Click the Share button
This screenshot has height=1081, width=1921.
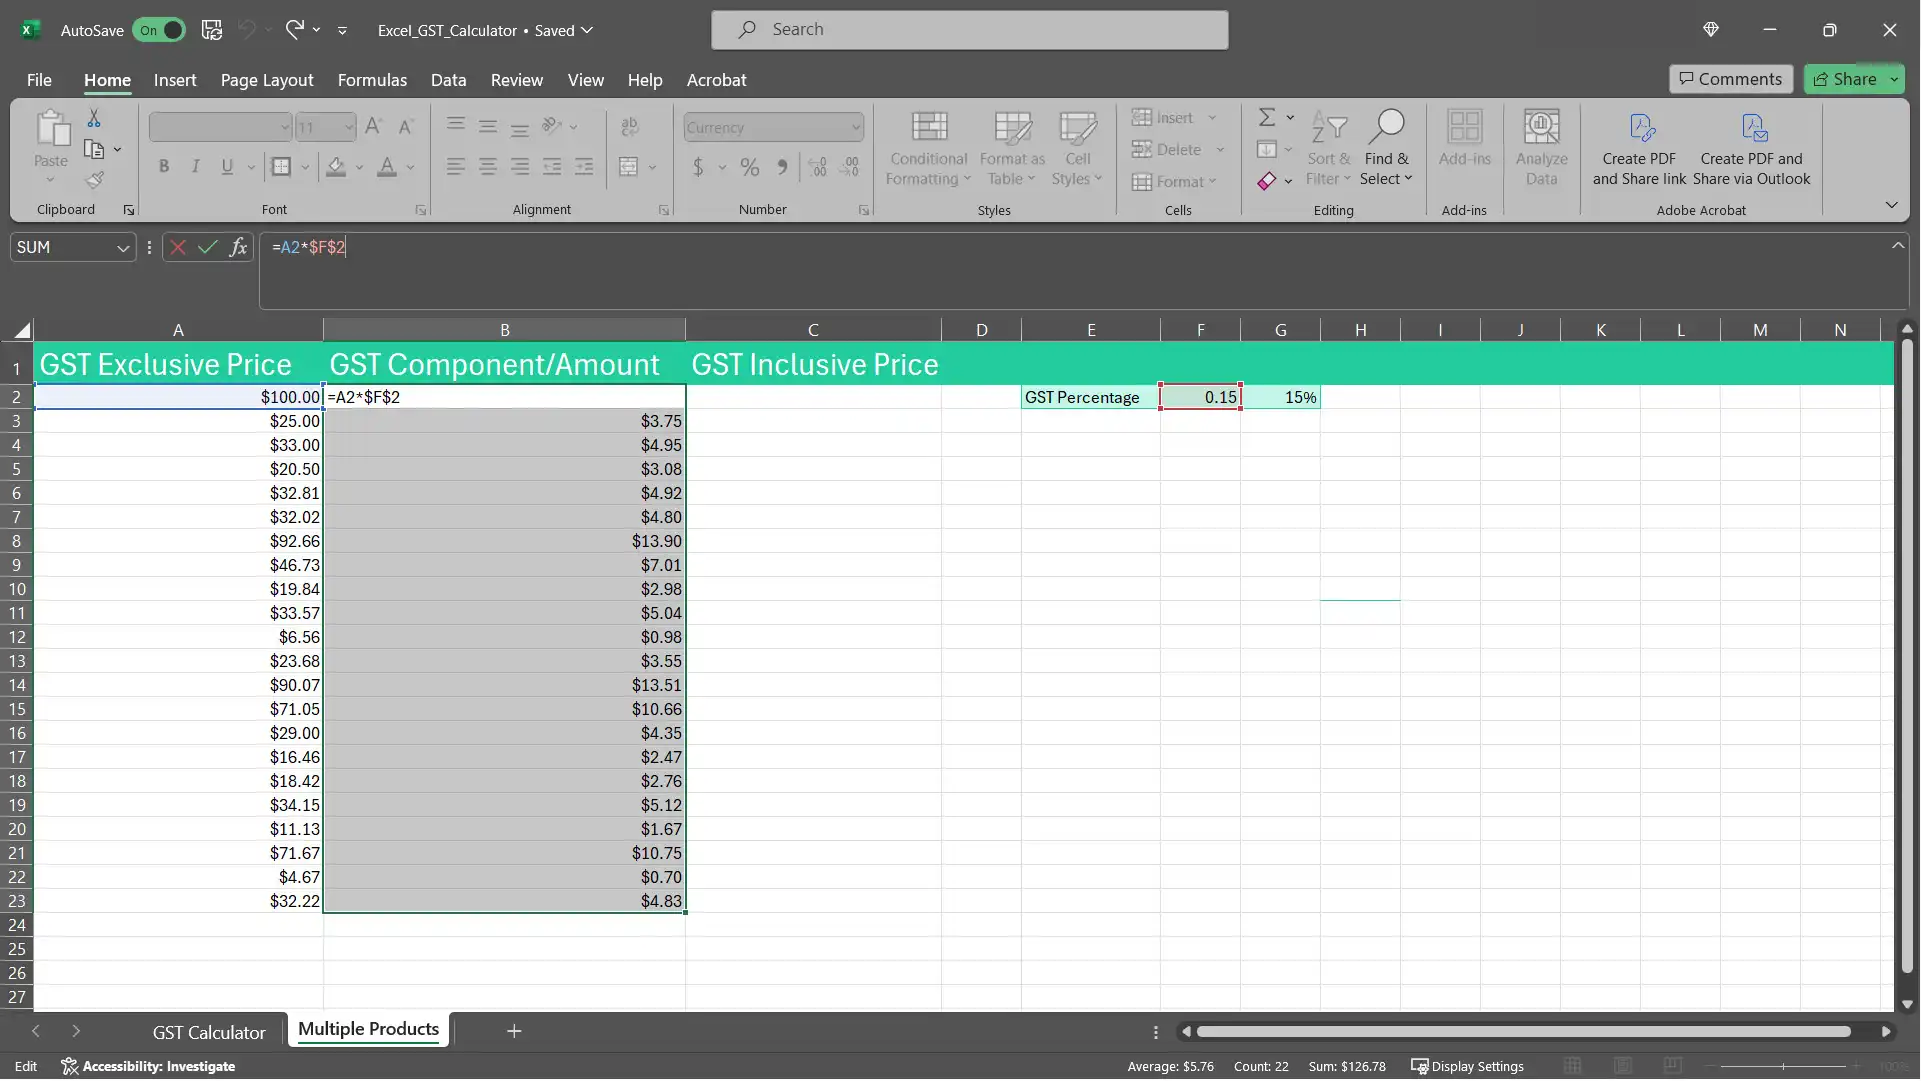(1845, 79)
